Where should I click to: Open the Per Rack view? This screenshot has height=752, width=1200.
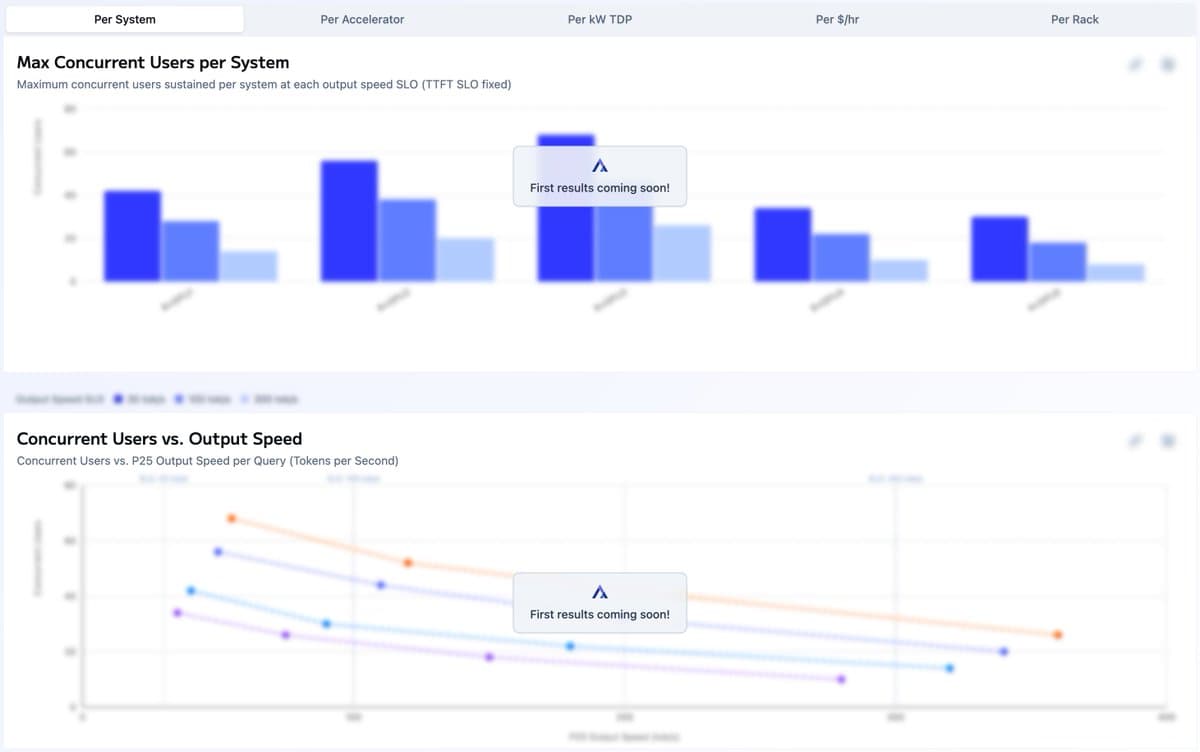(1074, 18)
